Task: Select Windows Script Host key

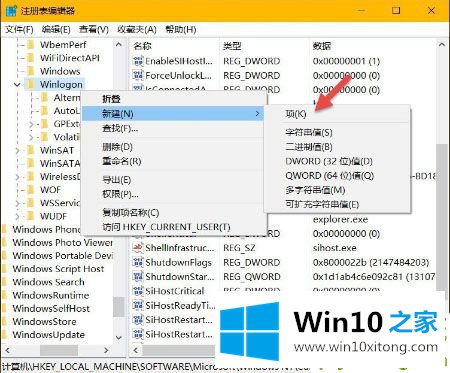Action: (58, 269)
